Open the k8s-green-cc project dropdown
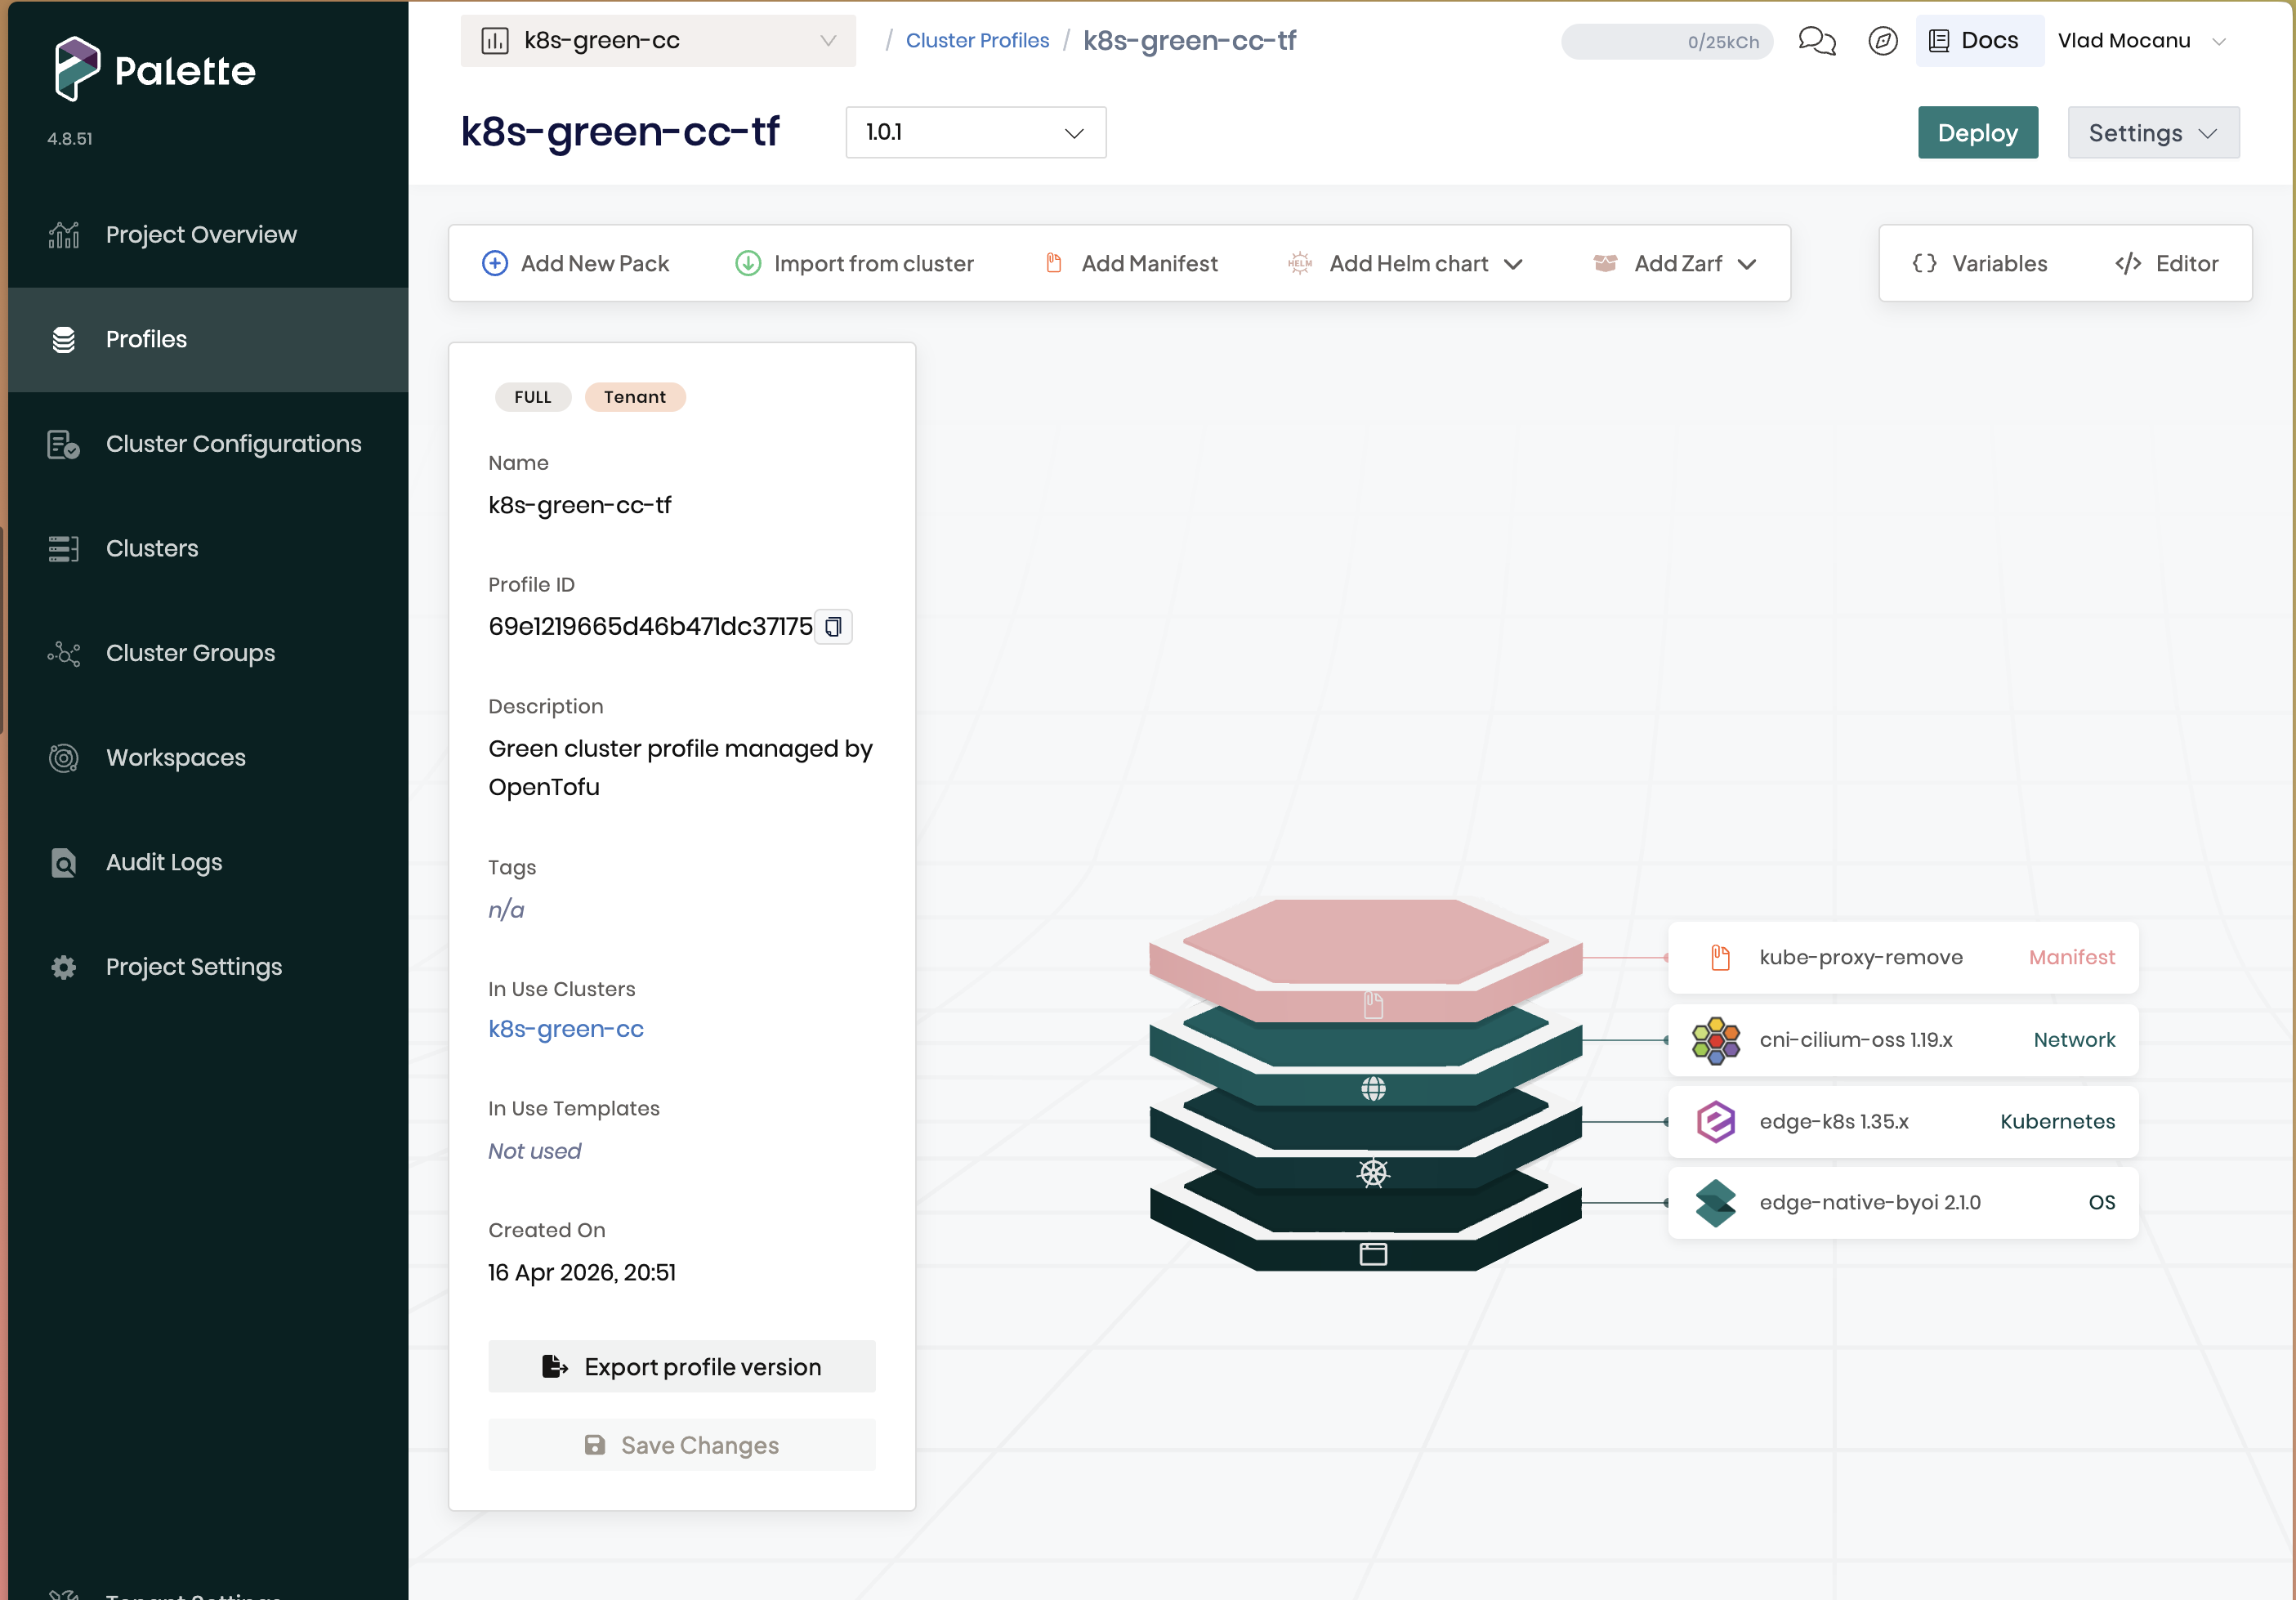The image size is (2296, 1600). pyautogui.click(x=658, y=41)
